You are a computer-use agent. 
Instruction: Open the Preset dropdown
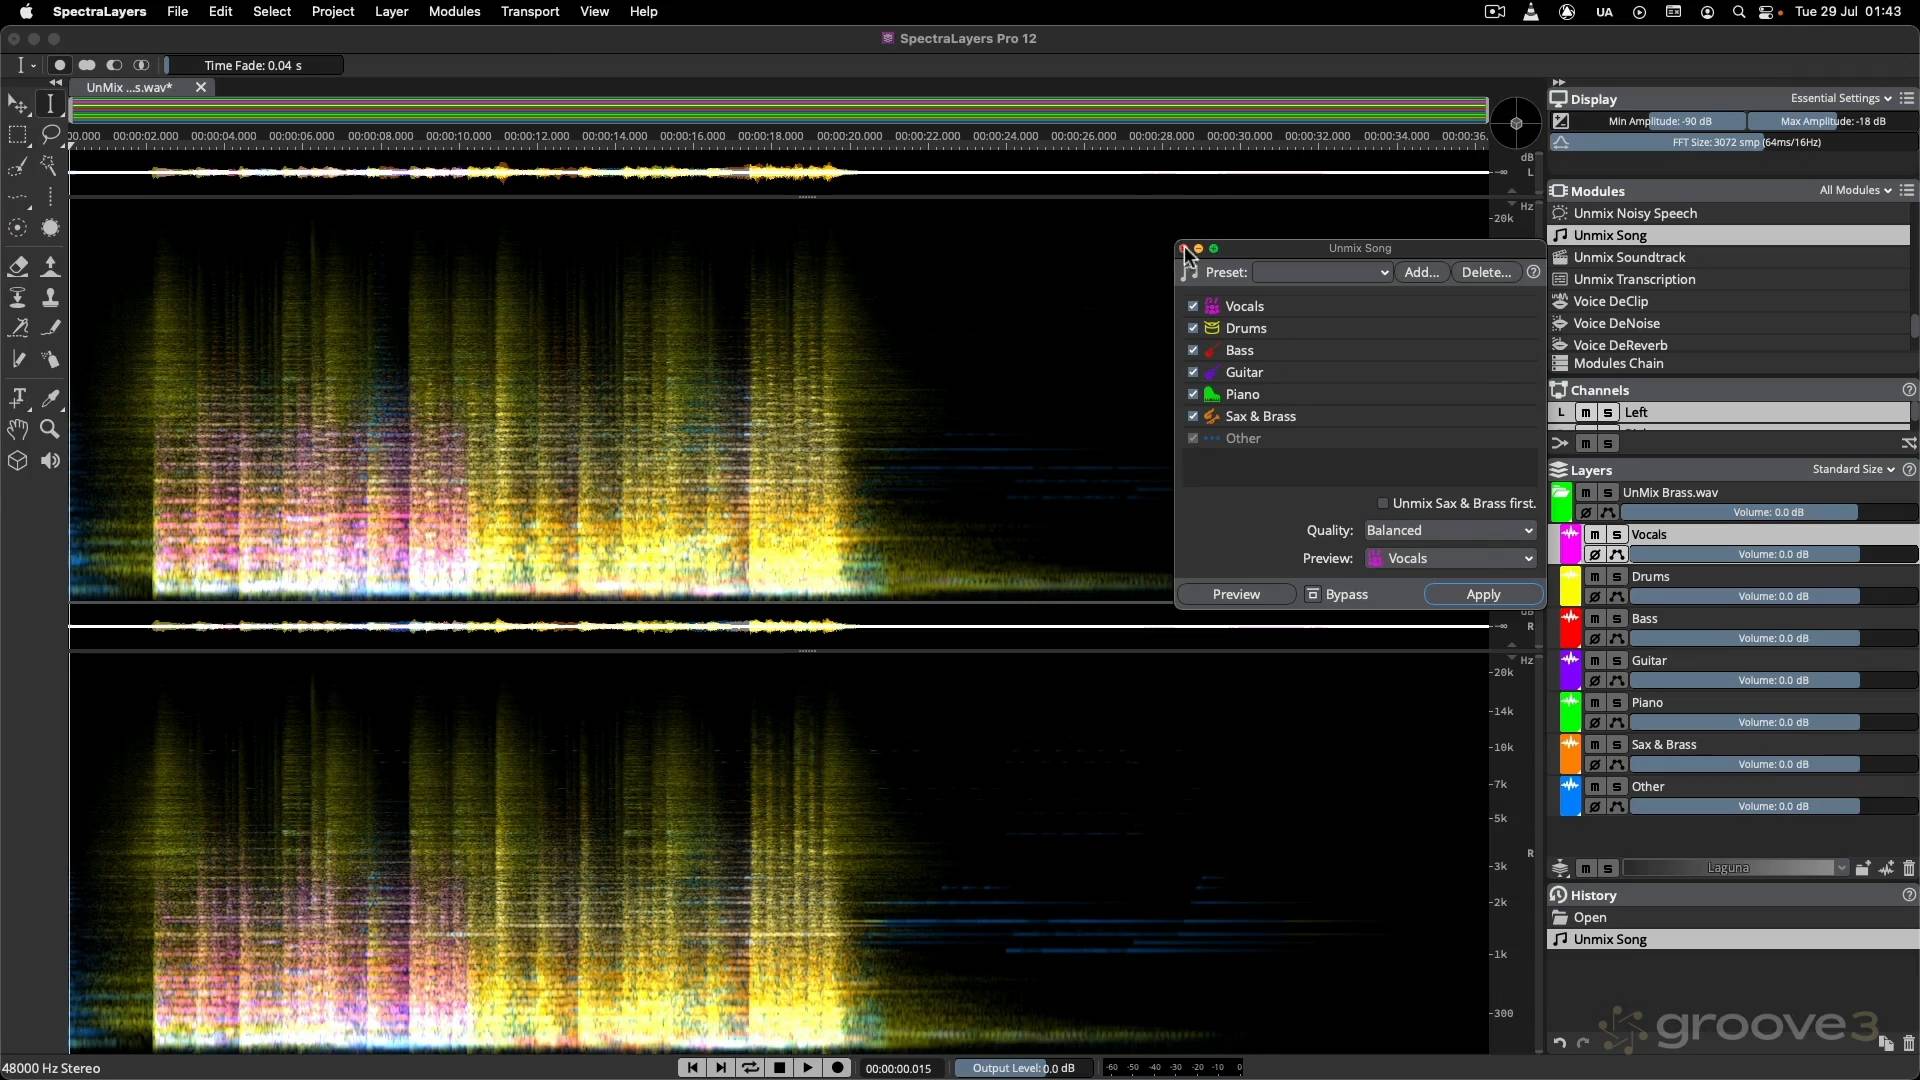coord(1322,272)
